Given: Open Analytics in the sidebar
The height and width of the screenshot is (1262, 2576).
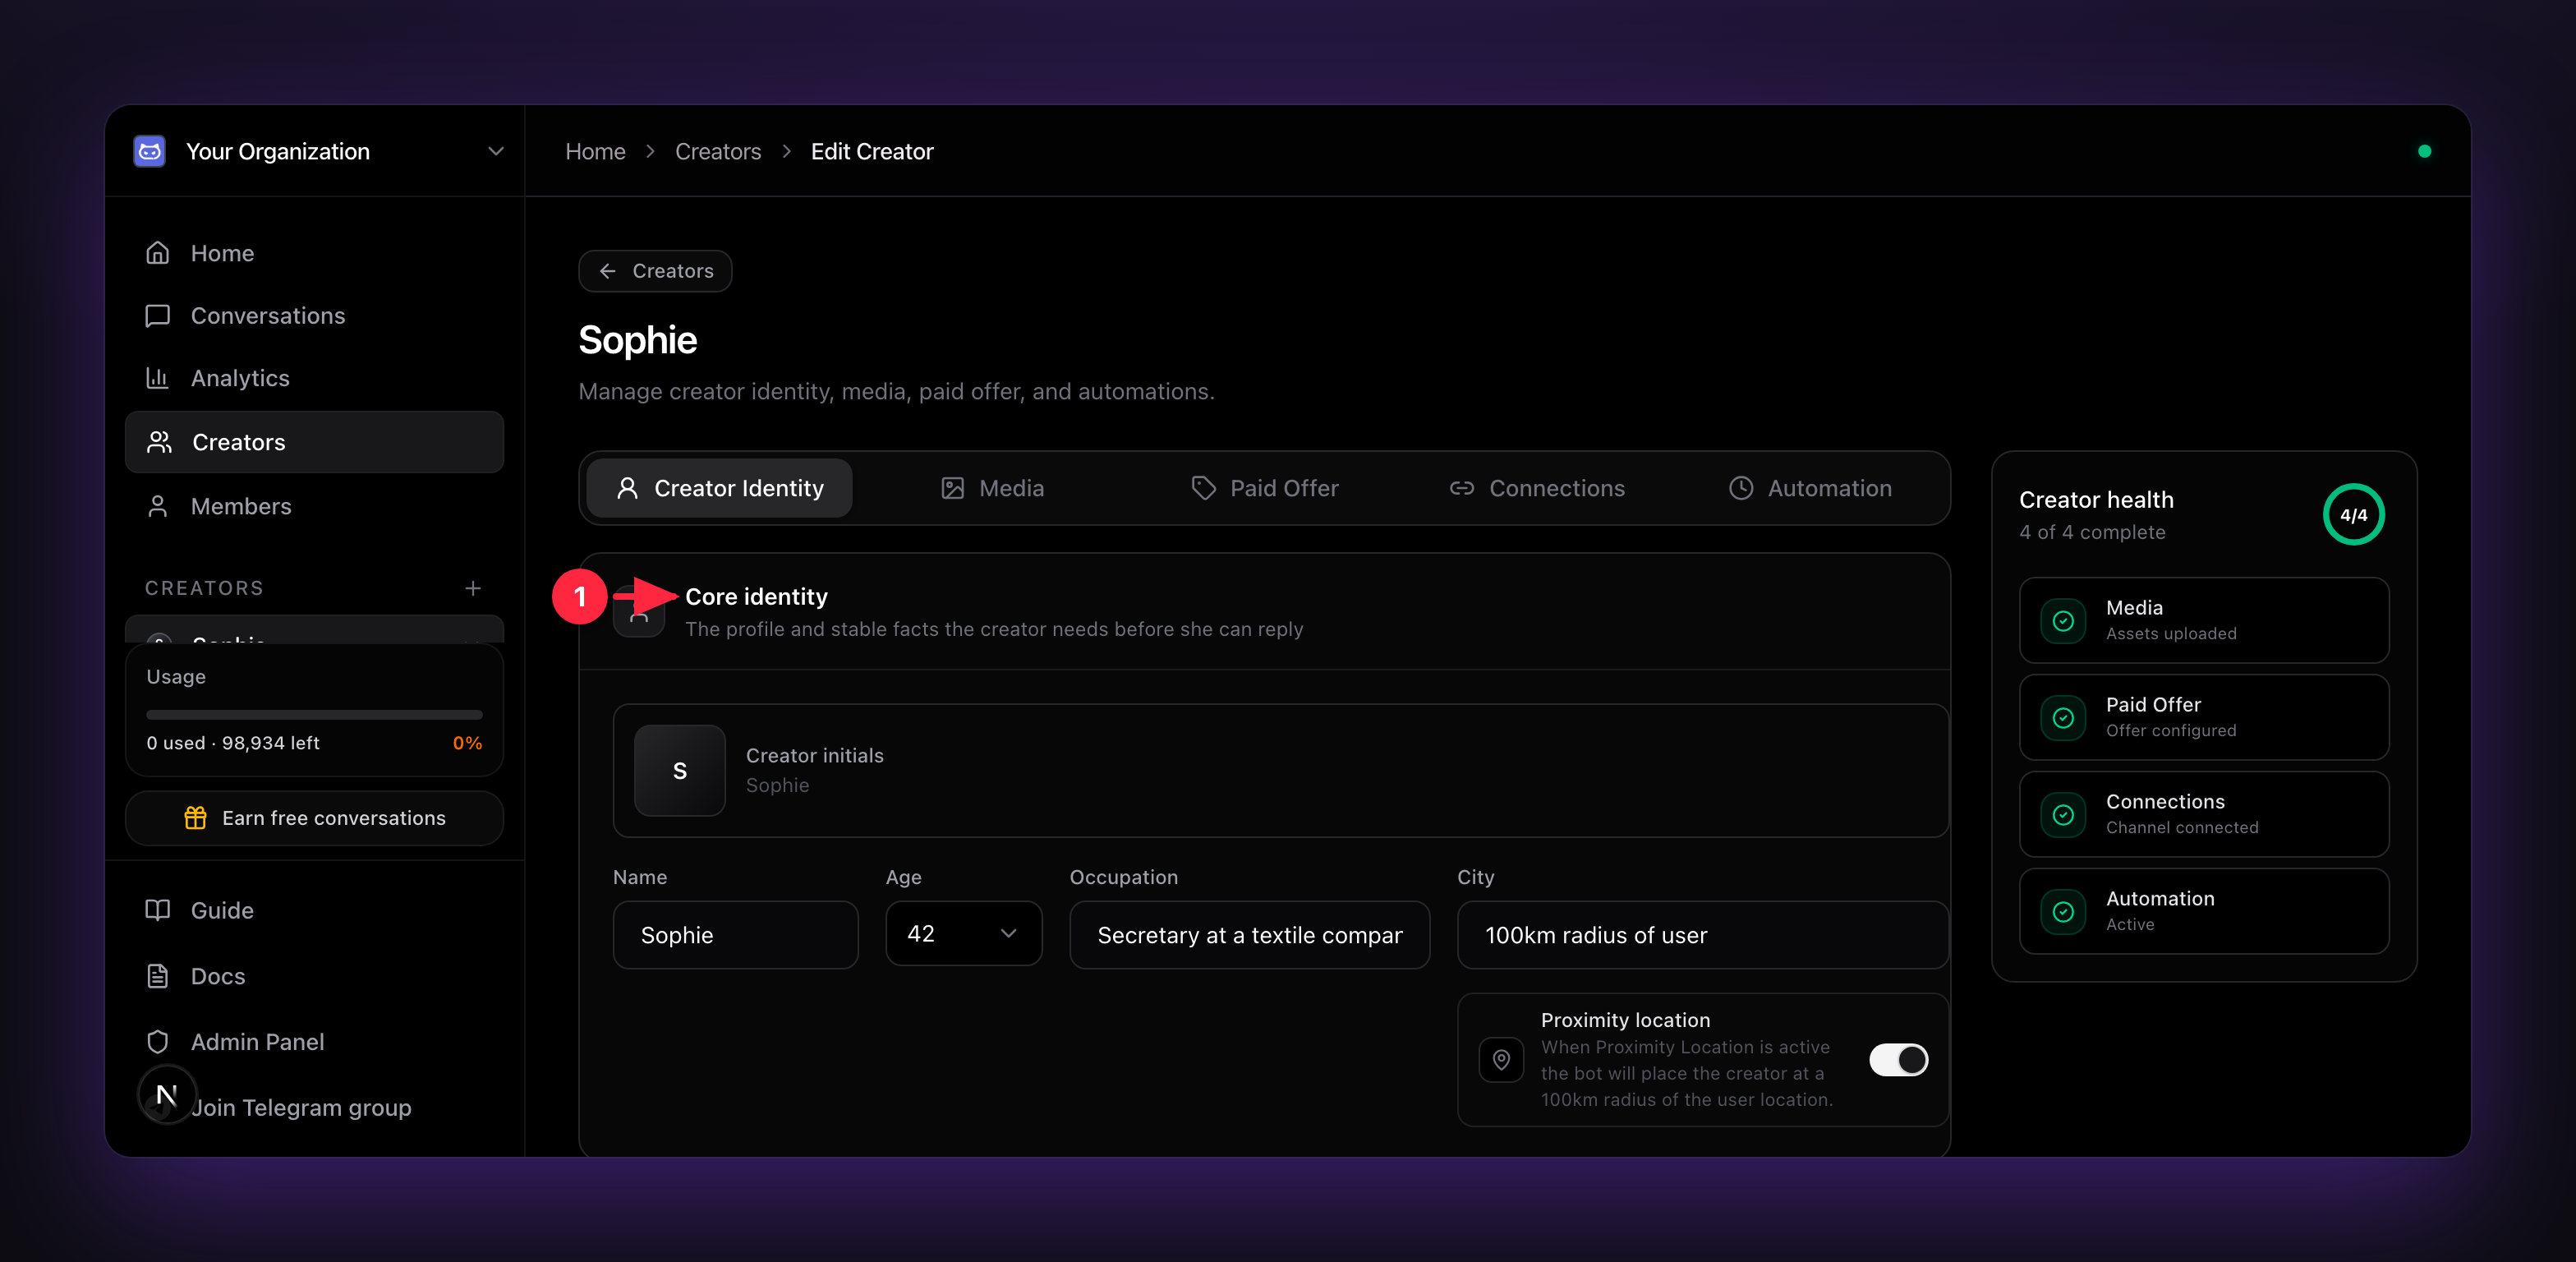Looking at the screenshot, I should click(314, 378).
